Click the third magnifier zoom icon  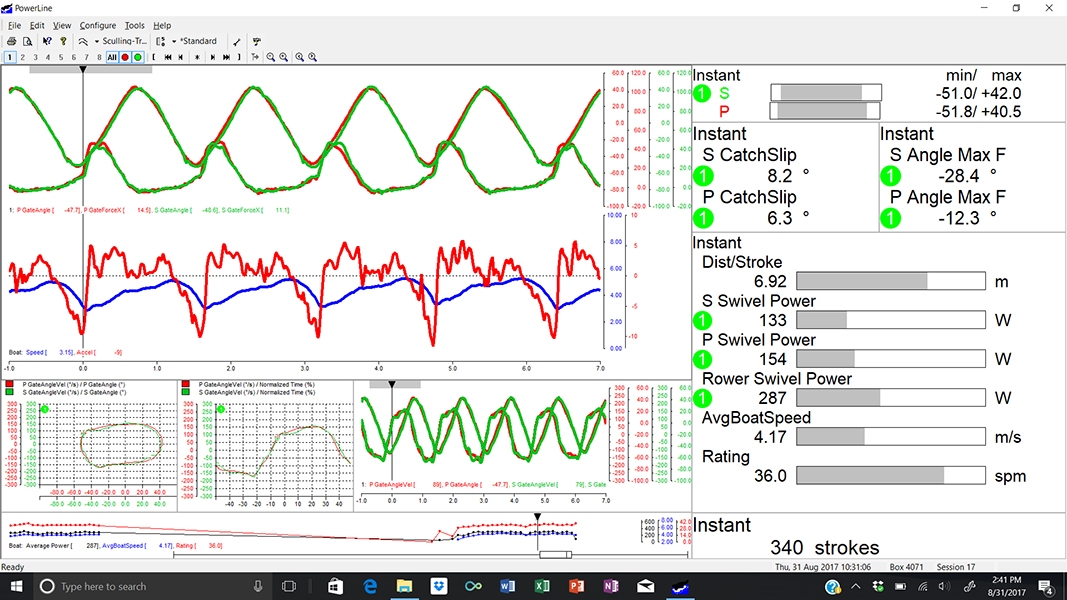pos(299,57)
